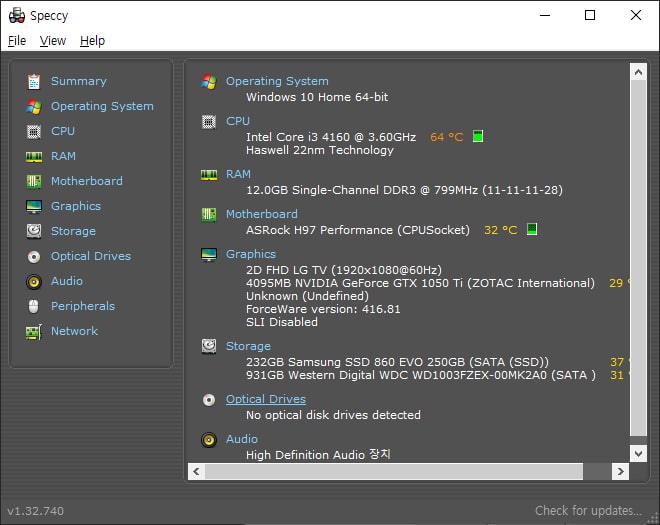Select Graphics in the sidebar

click(x=76, y=206)
